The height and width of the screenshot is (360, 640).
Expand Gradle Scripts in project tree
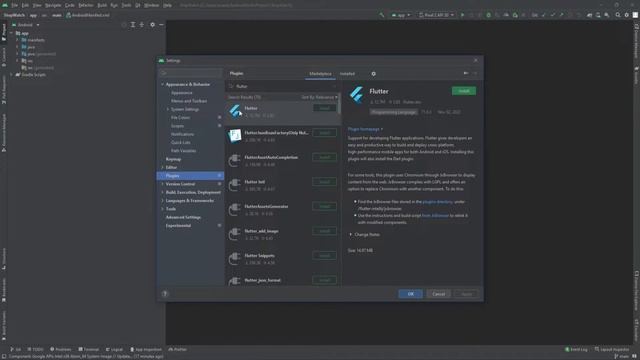tap(11, 75)
